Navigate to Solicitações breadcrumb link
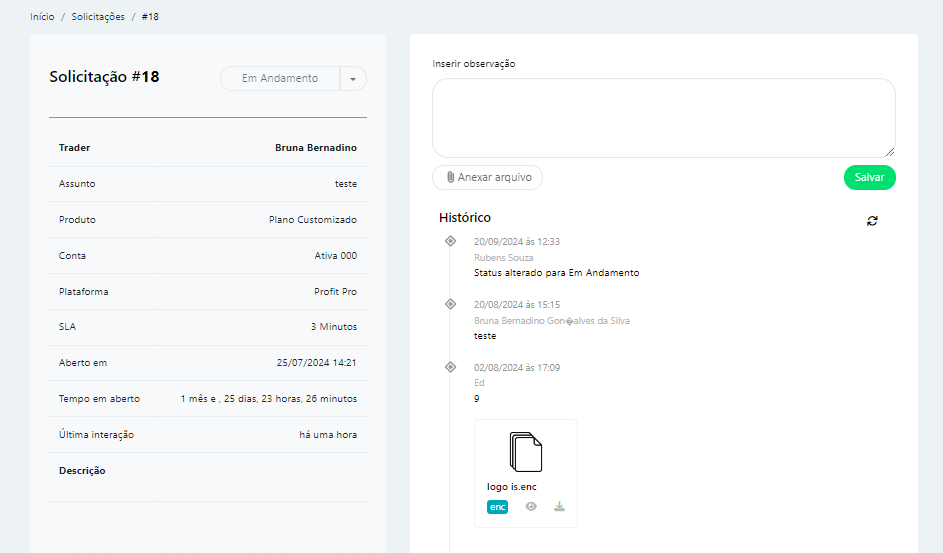This screenshot has height=553, width=943. click(x=98, y=17)
